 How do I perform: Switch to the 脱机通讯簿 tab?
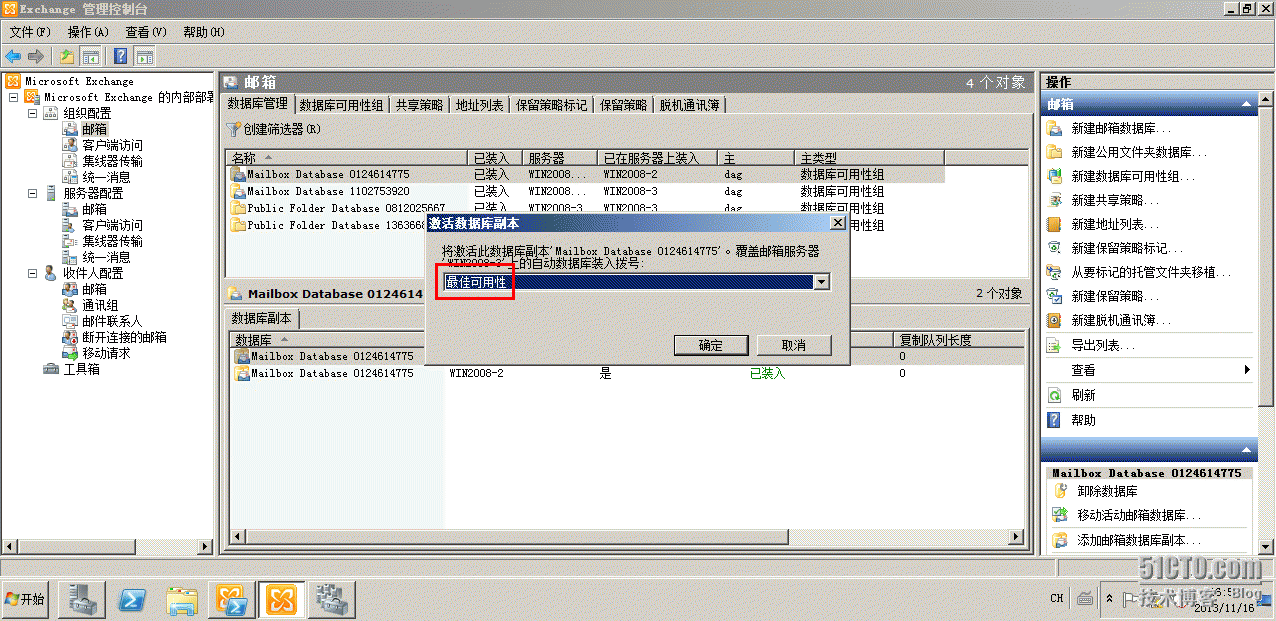(x=690, y=104)
